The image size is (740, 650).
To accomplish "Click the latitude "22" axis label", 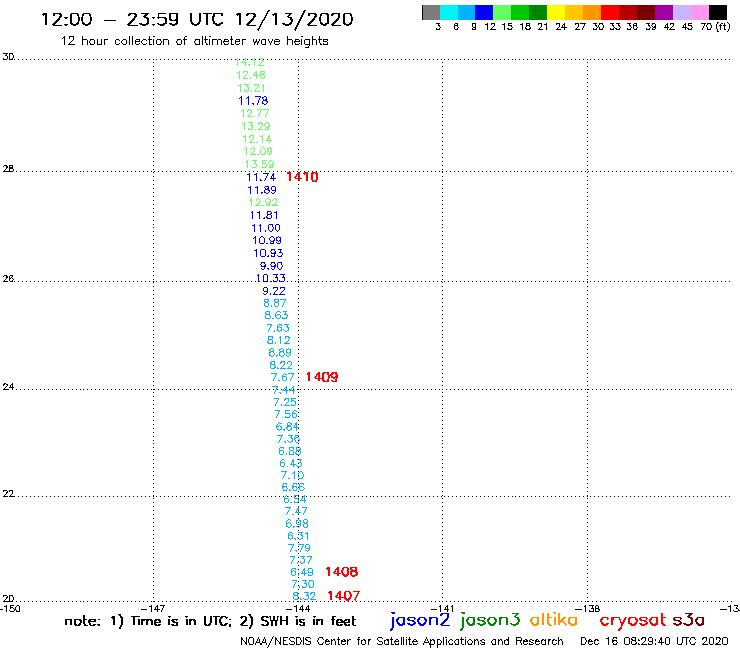I will click(x=8, y=494).
